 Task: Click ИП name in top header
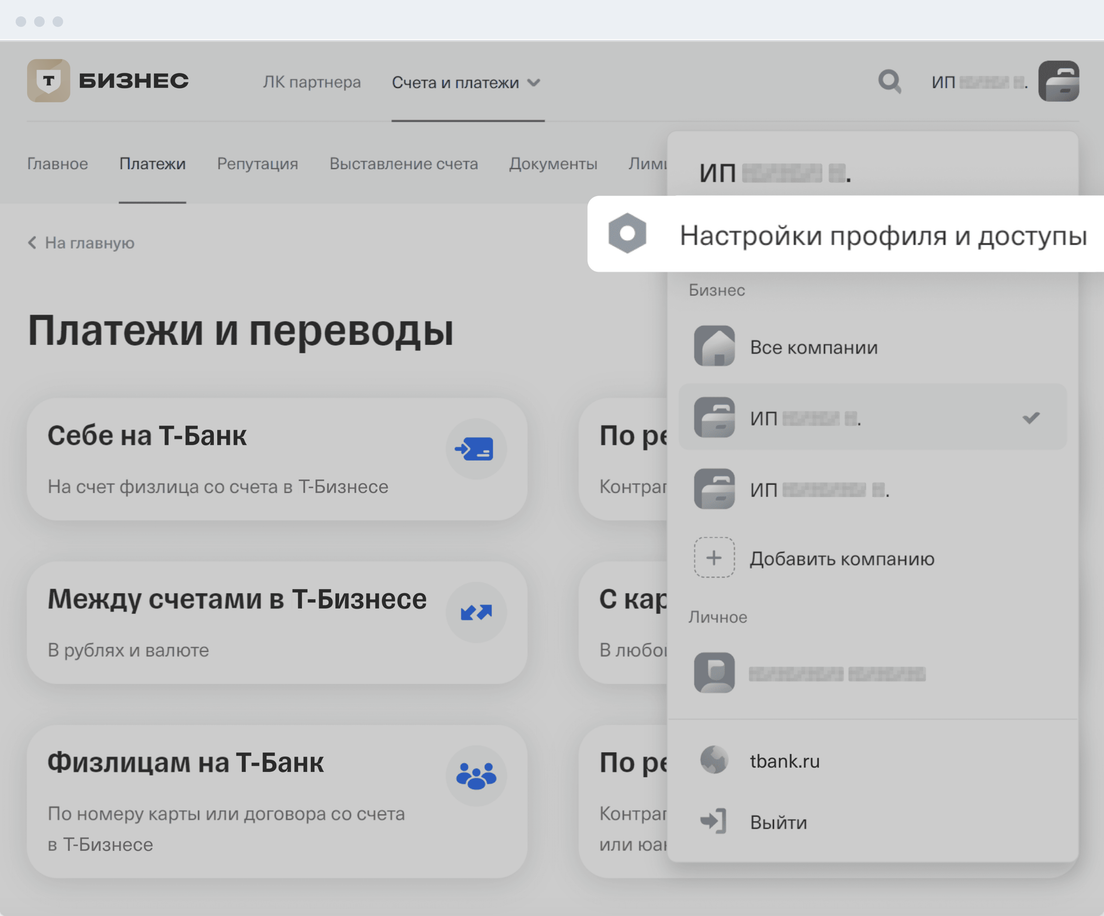coord(979,82)
